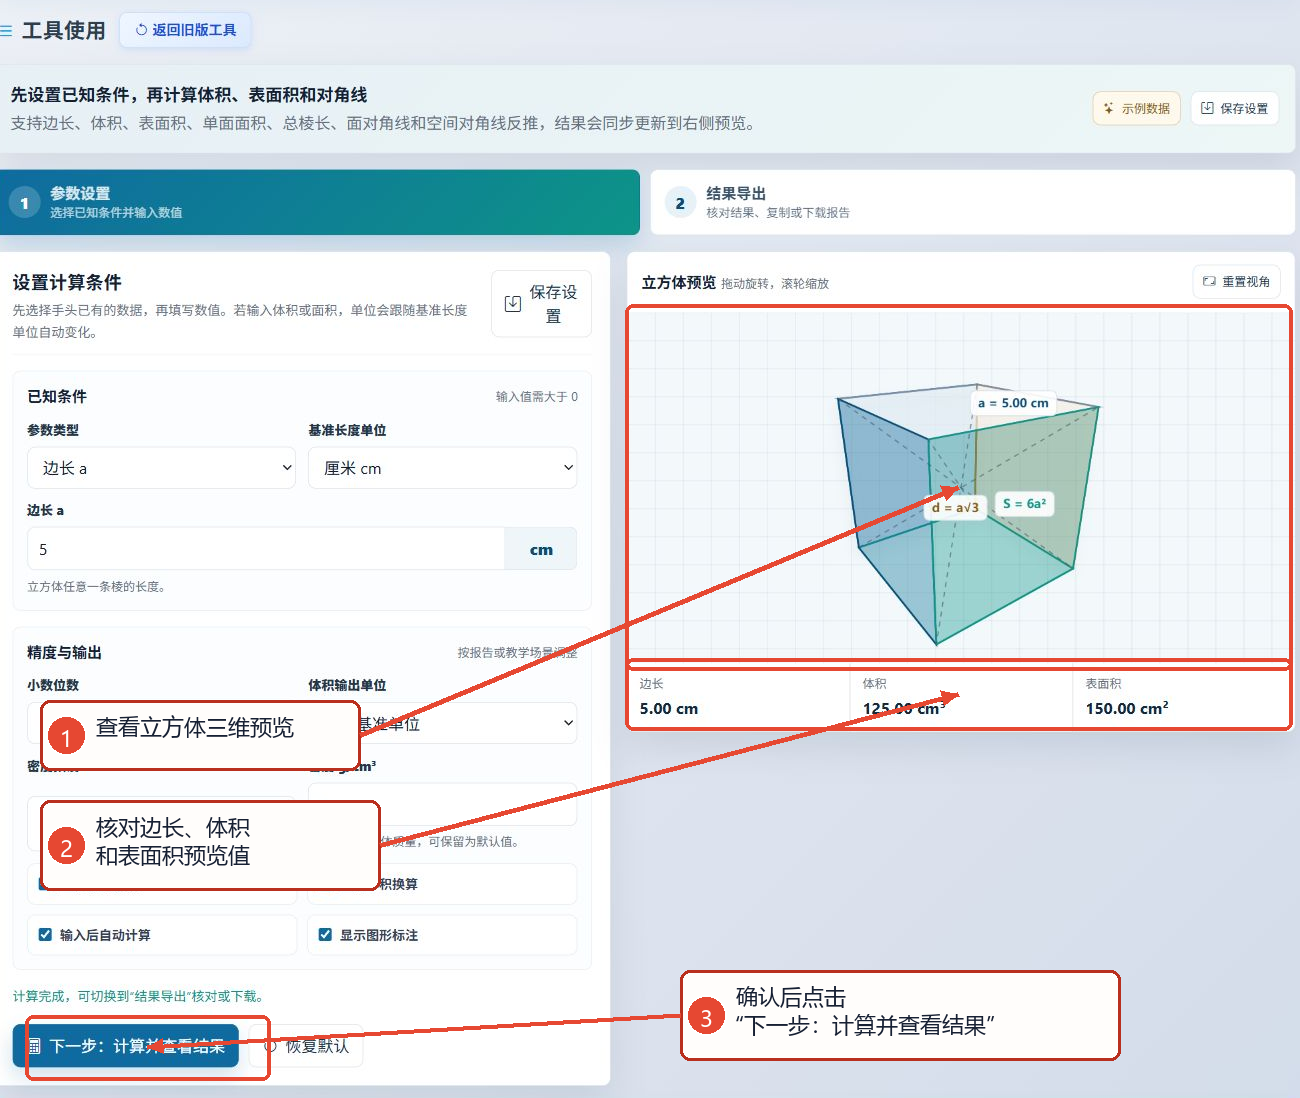Toggle the 显示图形标注 checkbox
1300x1098 pixels.
click(325, 935)
